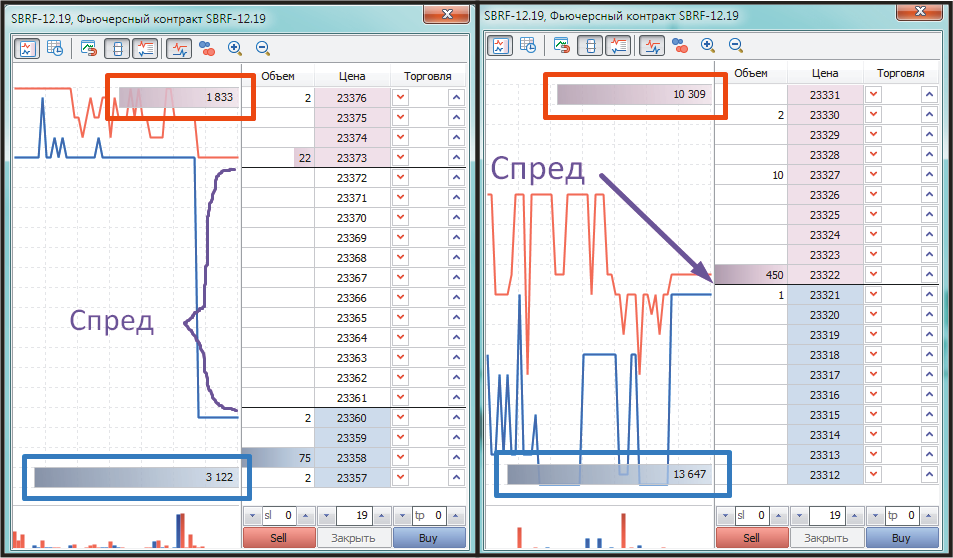Click red sell arrow at price 23358
The image size is (953, 558).
tap(400, 458)
